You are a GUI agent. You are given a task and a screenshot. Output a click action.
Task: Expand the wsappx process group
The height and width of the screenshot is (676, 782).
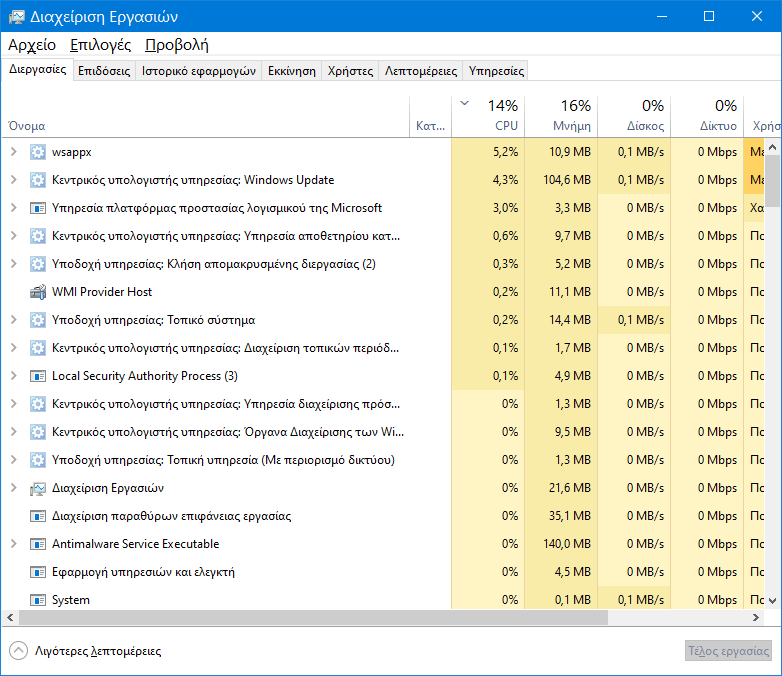[13, 152]
